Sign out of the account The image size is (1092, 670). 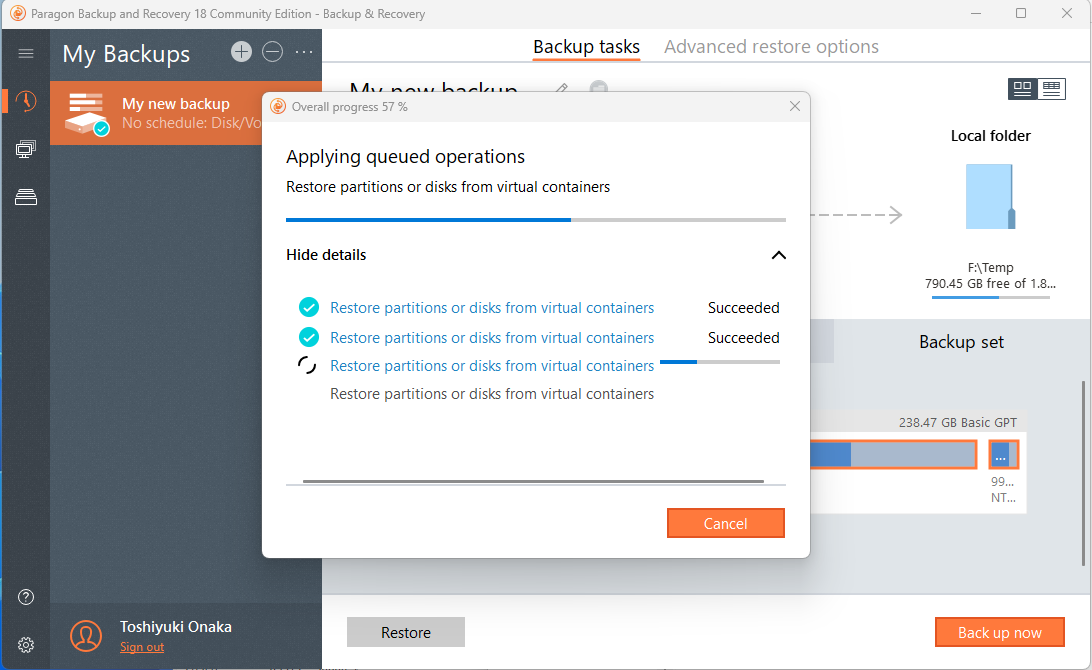click(x=142, y=647)
